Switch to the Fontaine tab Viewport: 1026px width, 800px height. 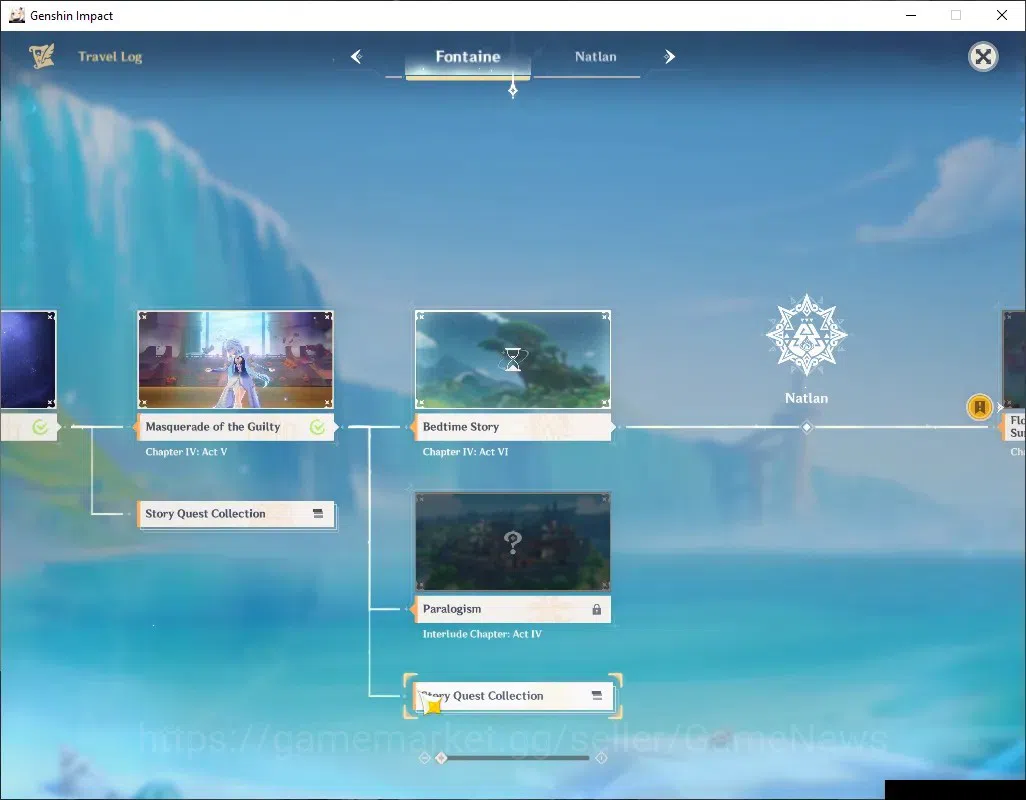tap(468, 58)
